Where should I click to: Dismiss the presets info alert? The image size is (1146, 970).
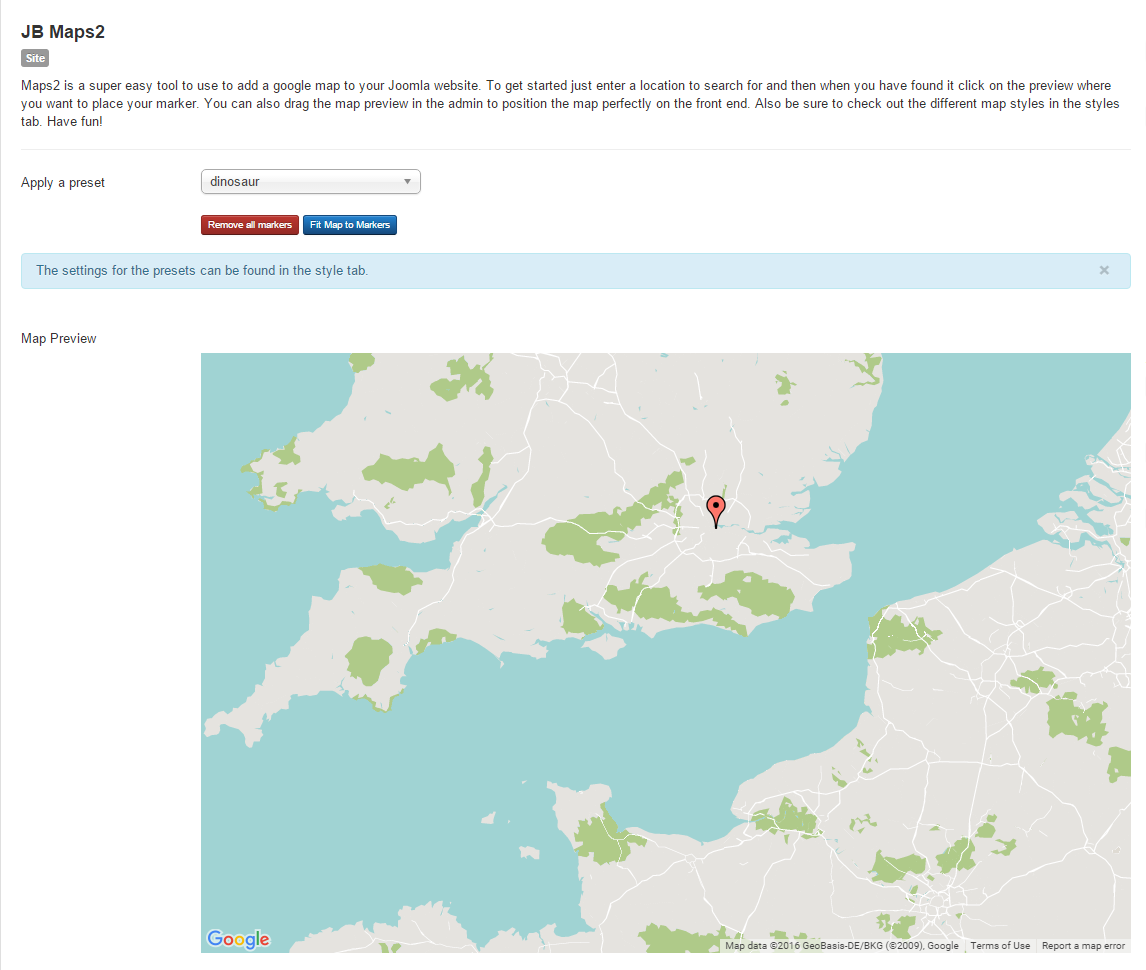(x=1104, y=270)
